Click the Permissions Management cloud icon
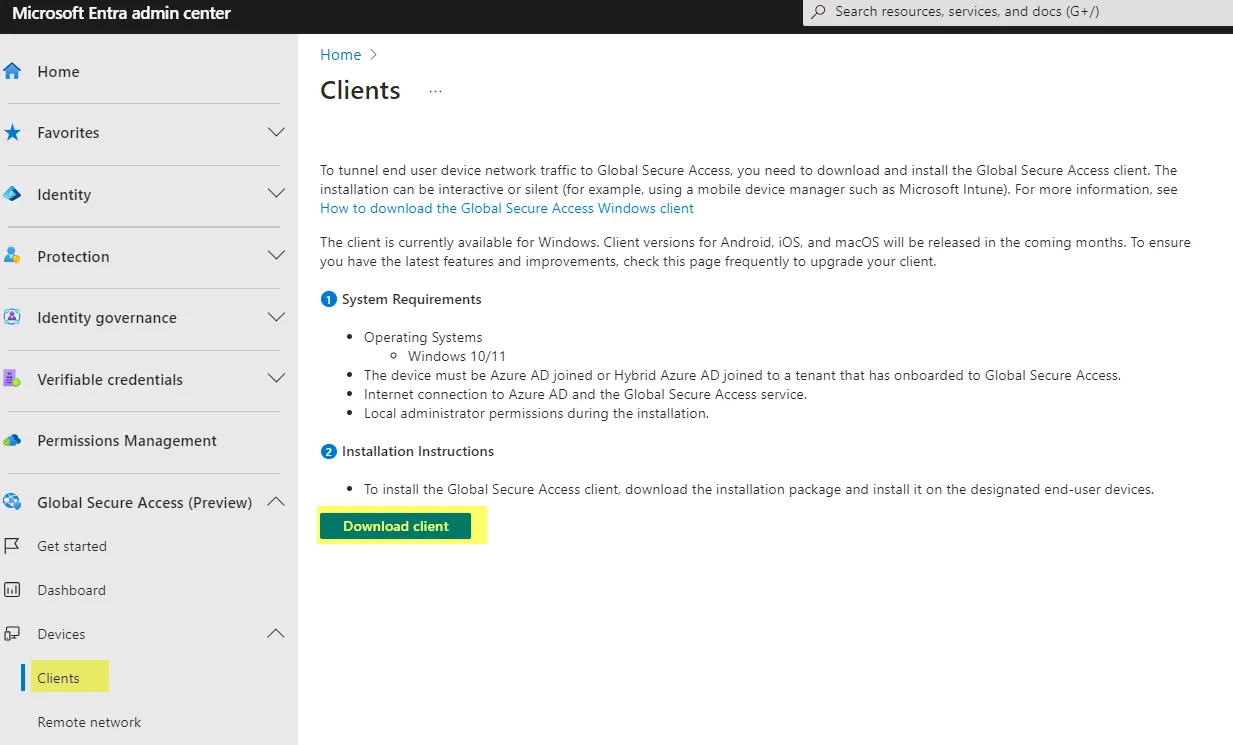Screen dimensions: 1233x745 [12, 440]
